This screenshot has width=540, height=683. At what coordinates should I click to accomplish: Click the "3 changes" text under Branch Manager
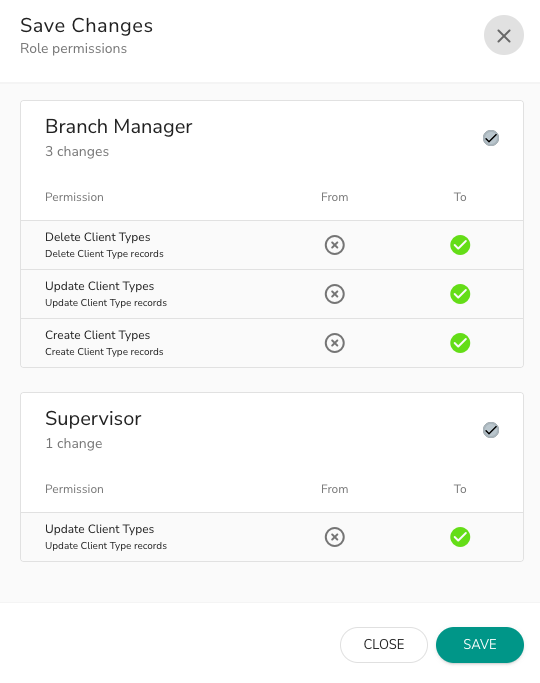click(x=77, y=151)
